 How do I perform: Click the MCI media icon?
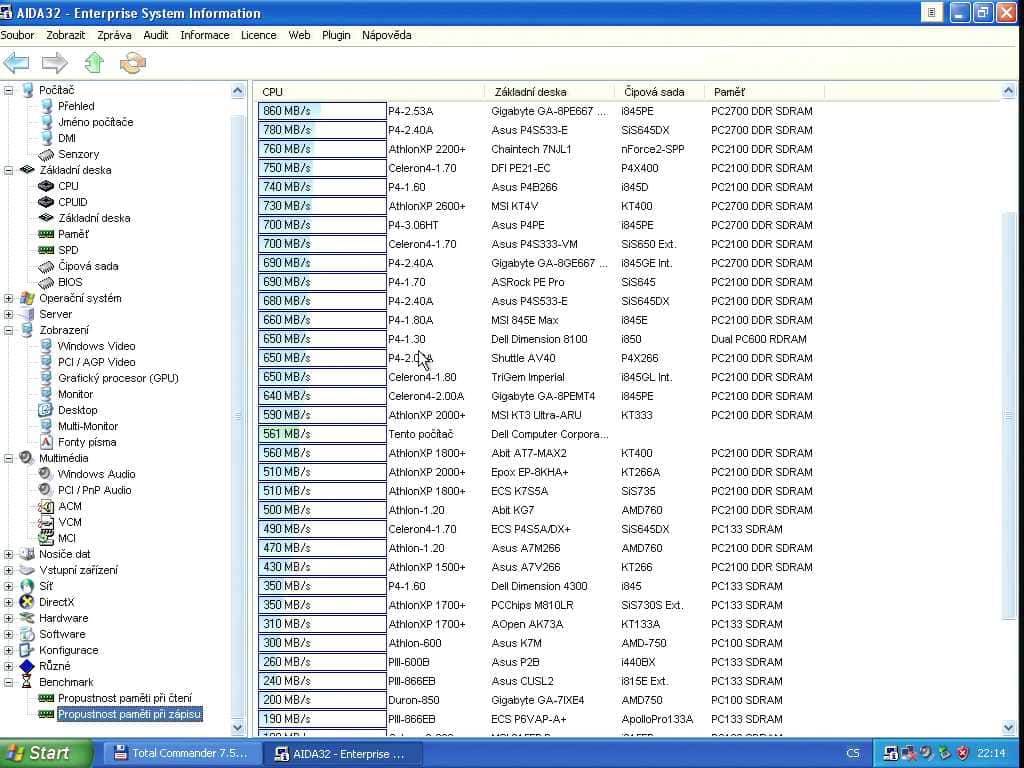46,537
